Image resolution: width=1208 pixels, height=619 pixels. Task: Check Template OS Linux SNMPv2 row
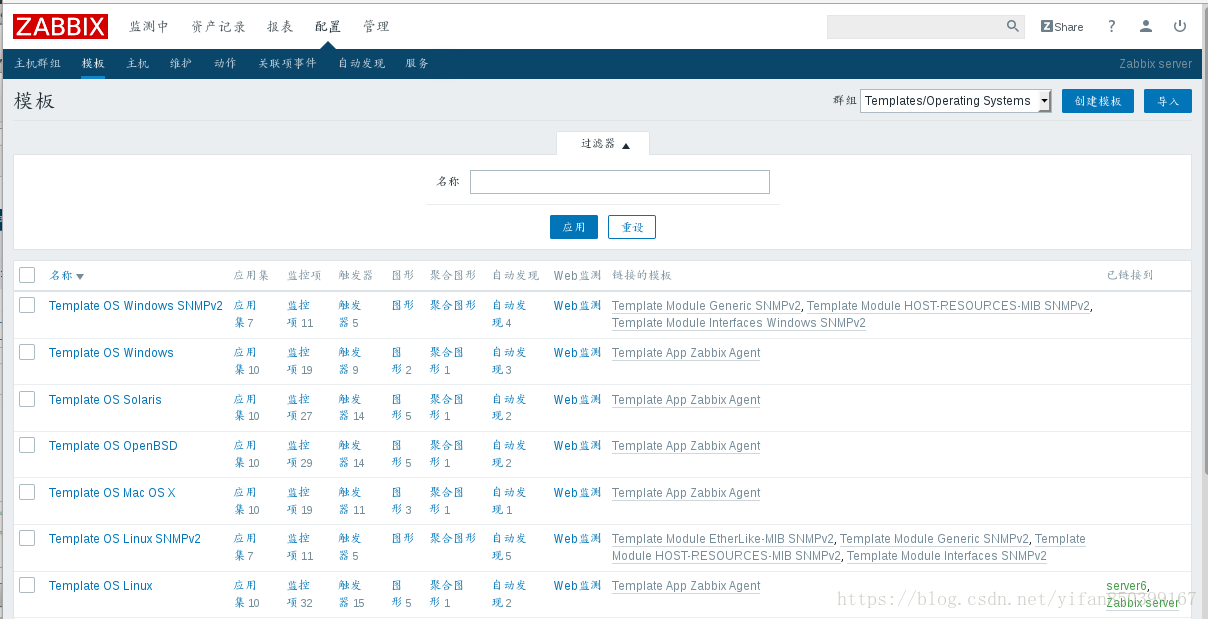click(27, 538)
